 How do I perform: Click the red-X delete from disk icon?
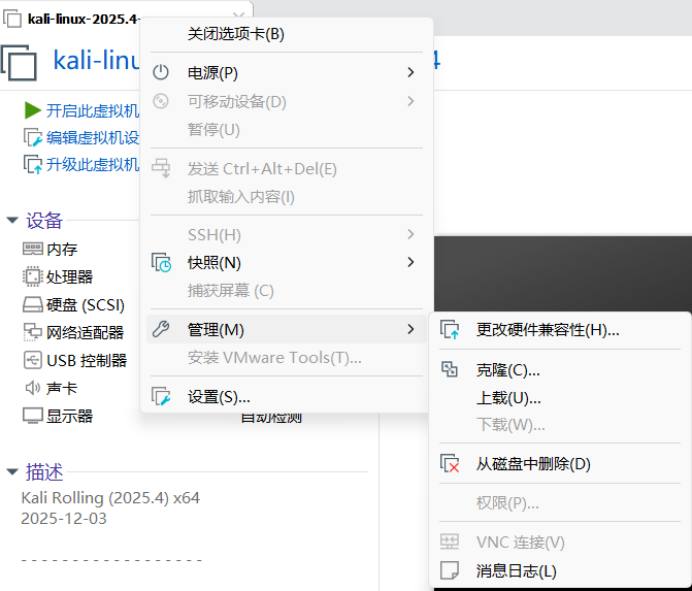(450, 463)
